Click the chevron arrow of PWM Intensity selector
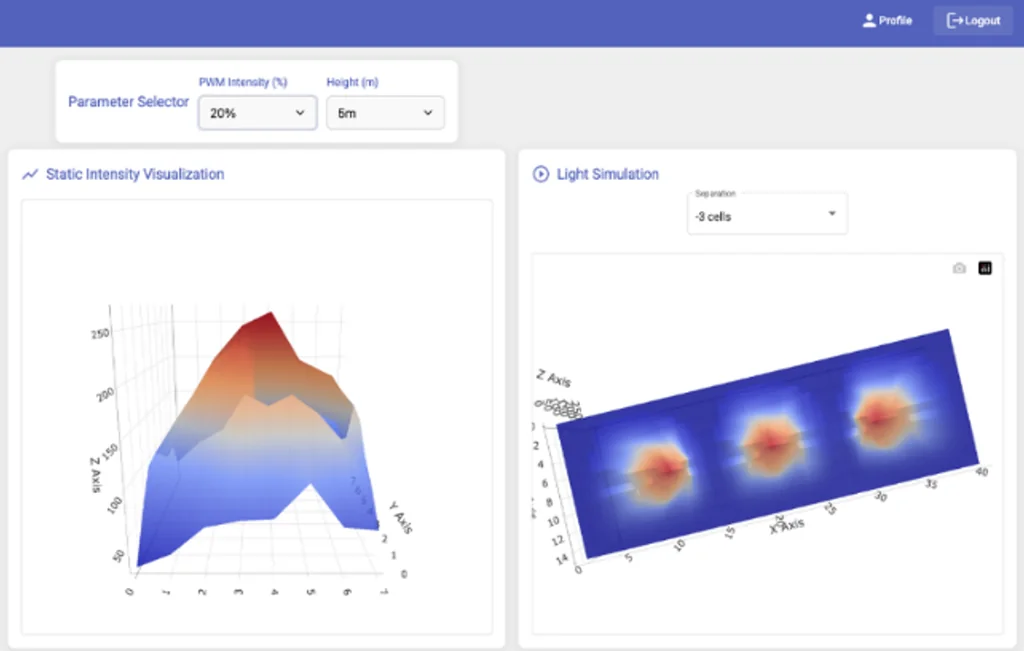 point(300,113)
